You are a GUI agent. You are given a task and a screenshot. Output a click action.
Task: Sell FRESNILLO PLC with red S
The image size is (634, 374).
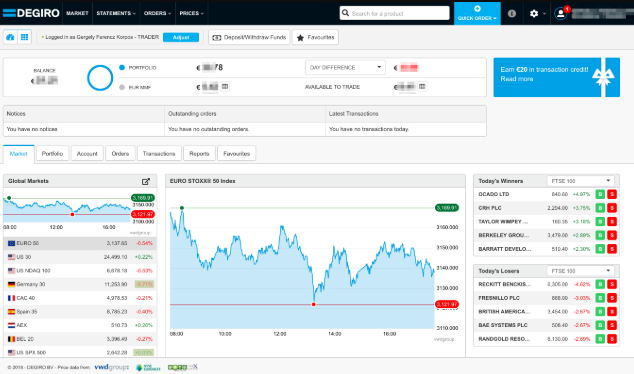612,298
